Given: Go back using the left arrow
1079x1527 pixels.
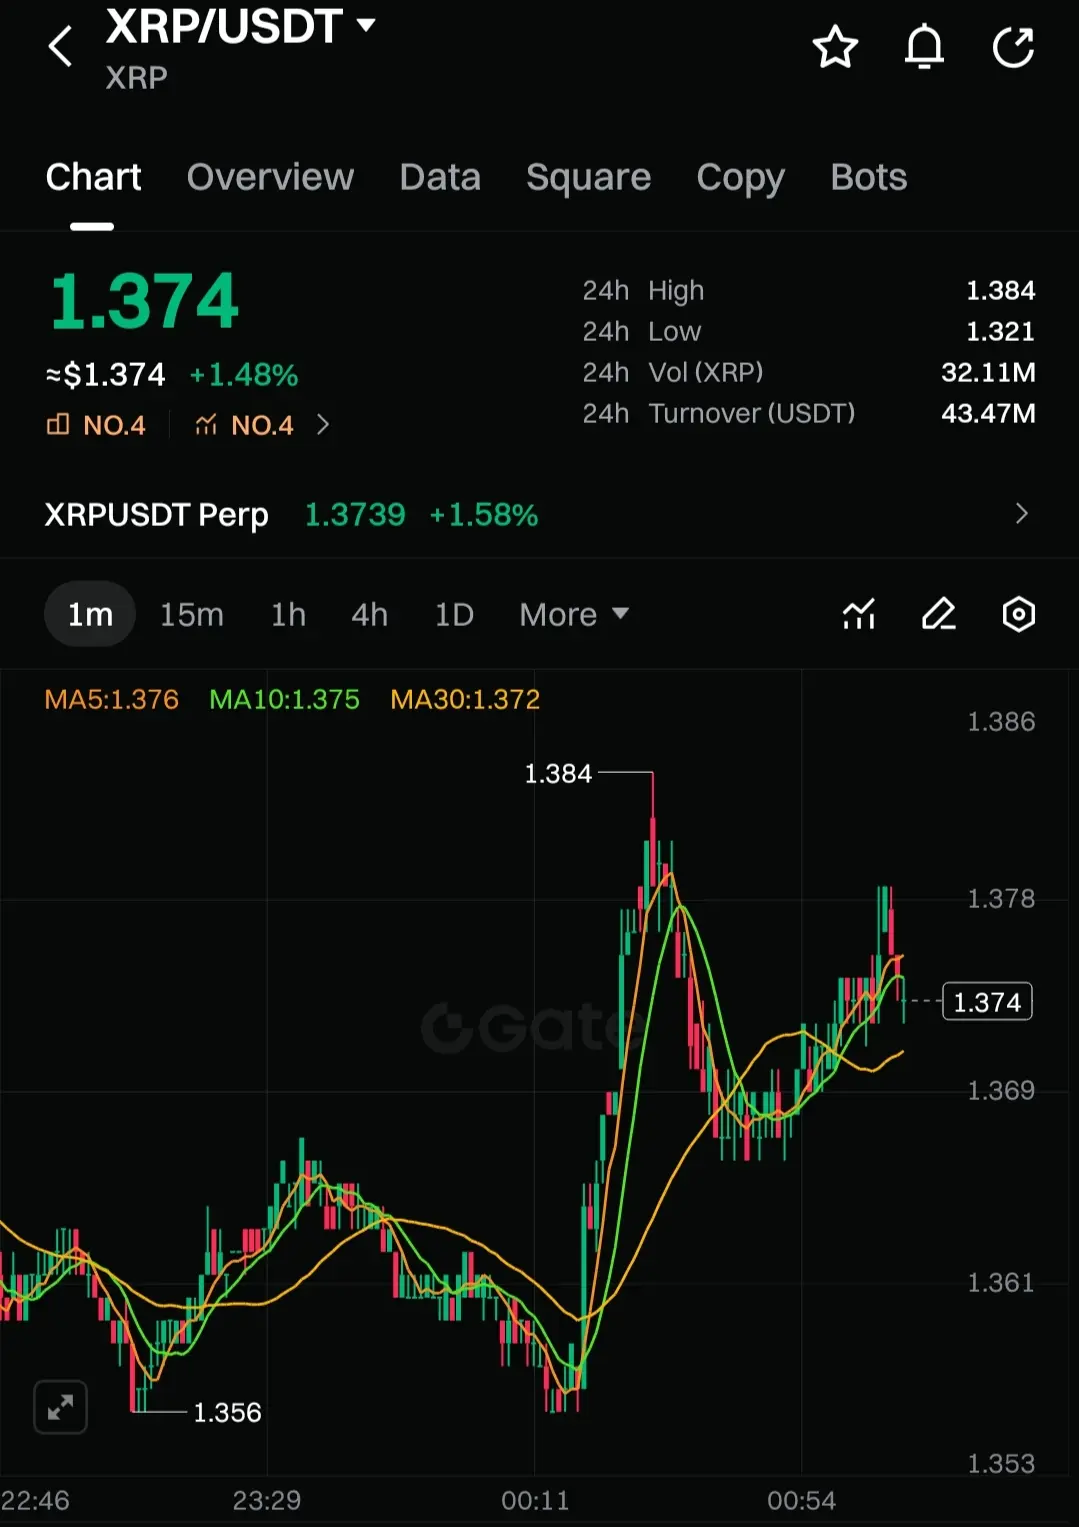Looking at the screenshot, I should pyautogui.click(x=60, y=47).
